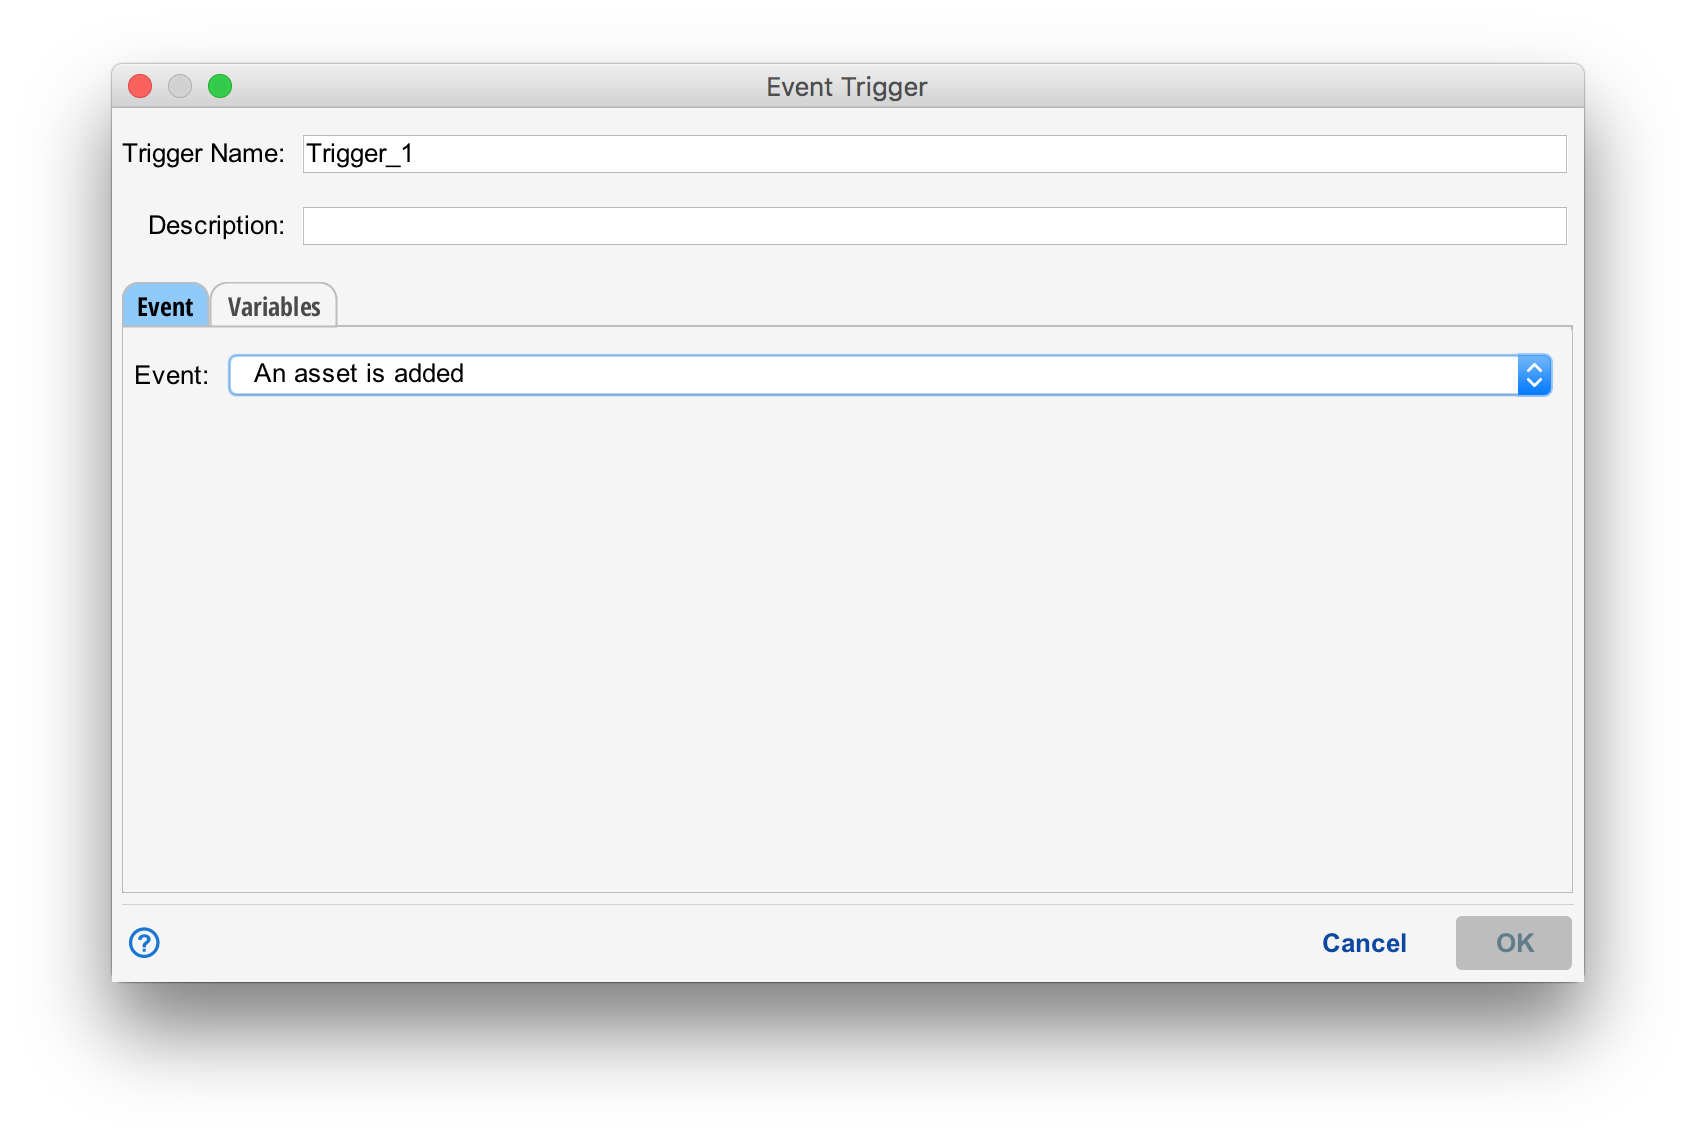Click the "Description:" label text
The width and height of the screenshot is (1696, 1142).
tap(216, 226)
